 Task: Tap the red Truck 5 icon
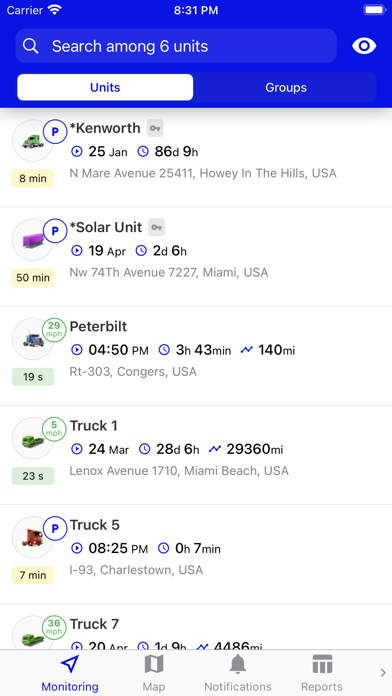pos(32,538)
